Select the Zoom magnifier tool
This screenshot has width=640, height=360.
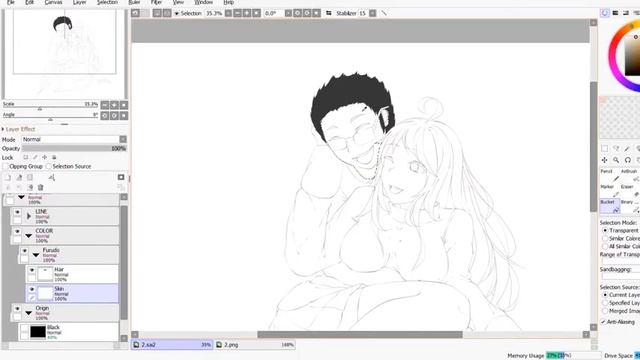point(616,160)
